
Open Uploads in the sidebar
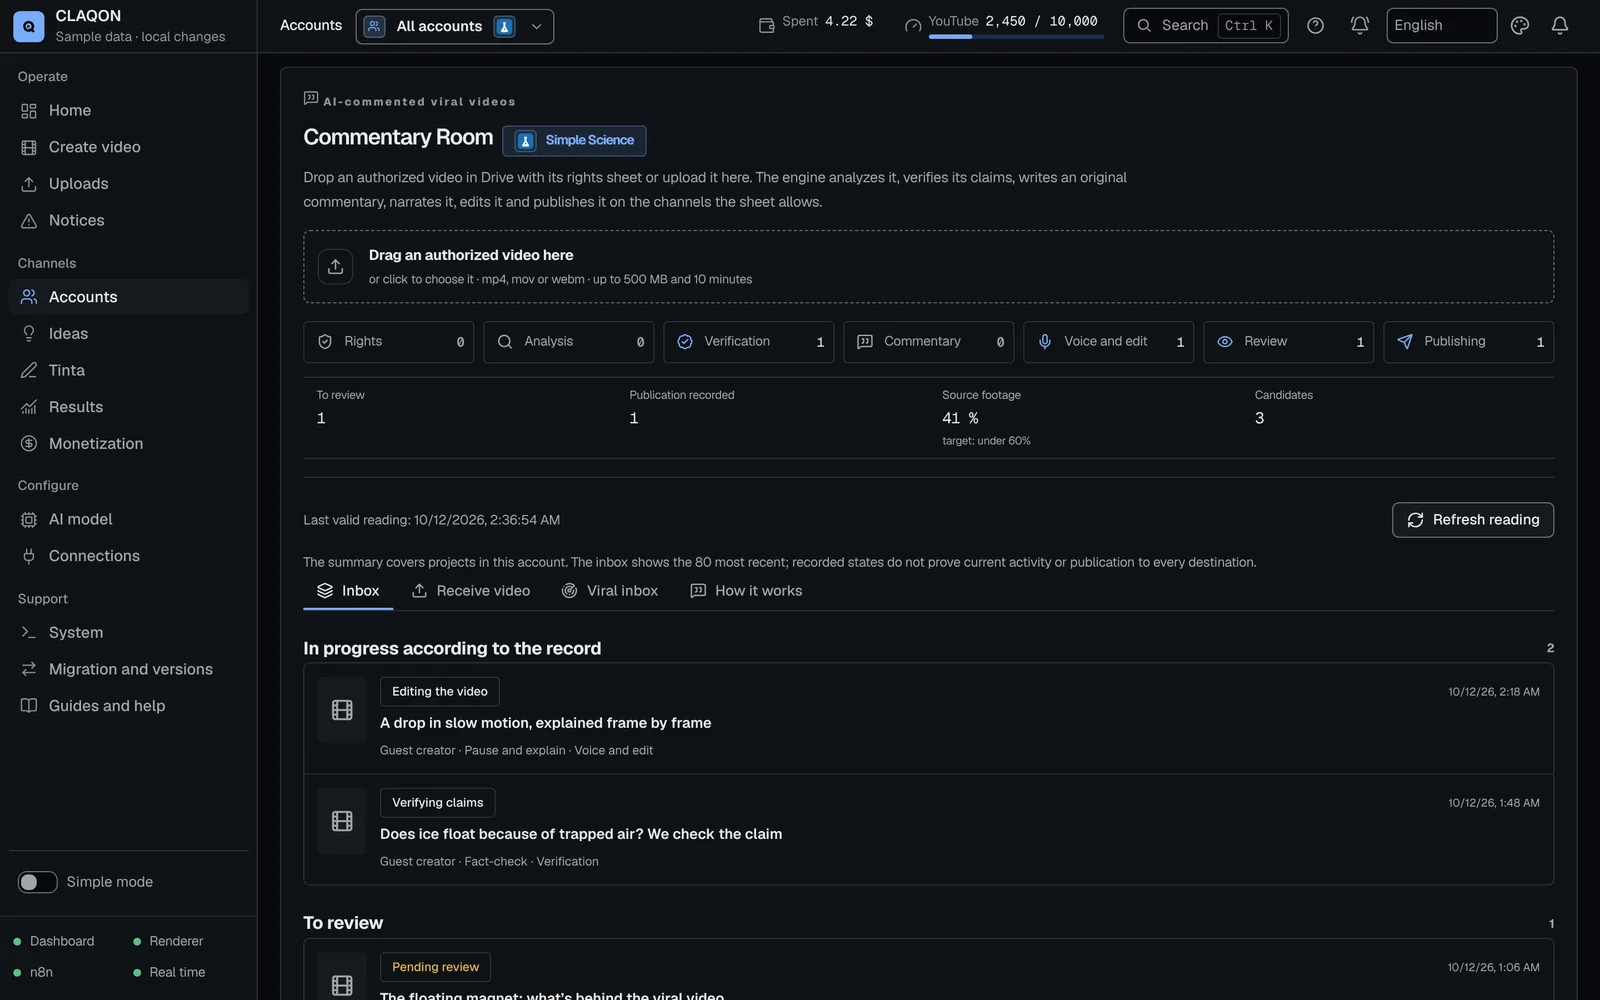click(128, 184)
